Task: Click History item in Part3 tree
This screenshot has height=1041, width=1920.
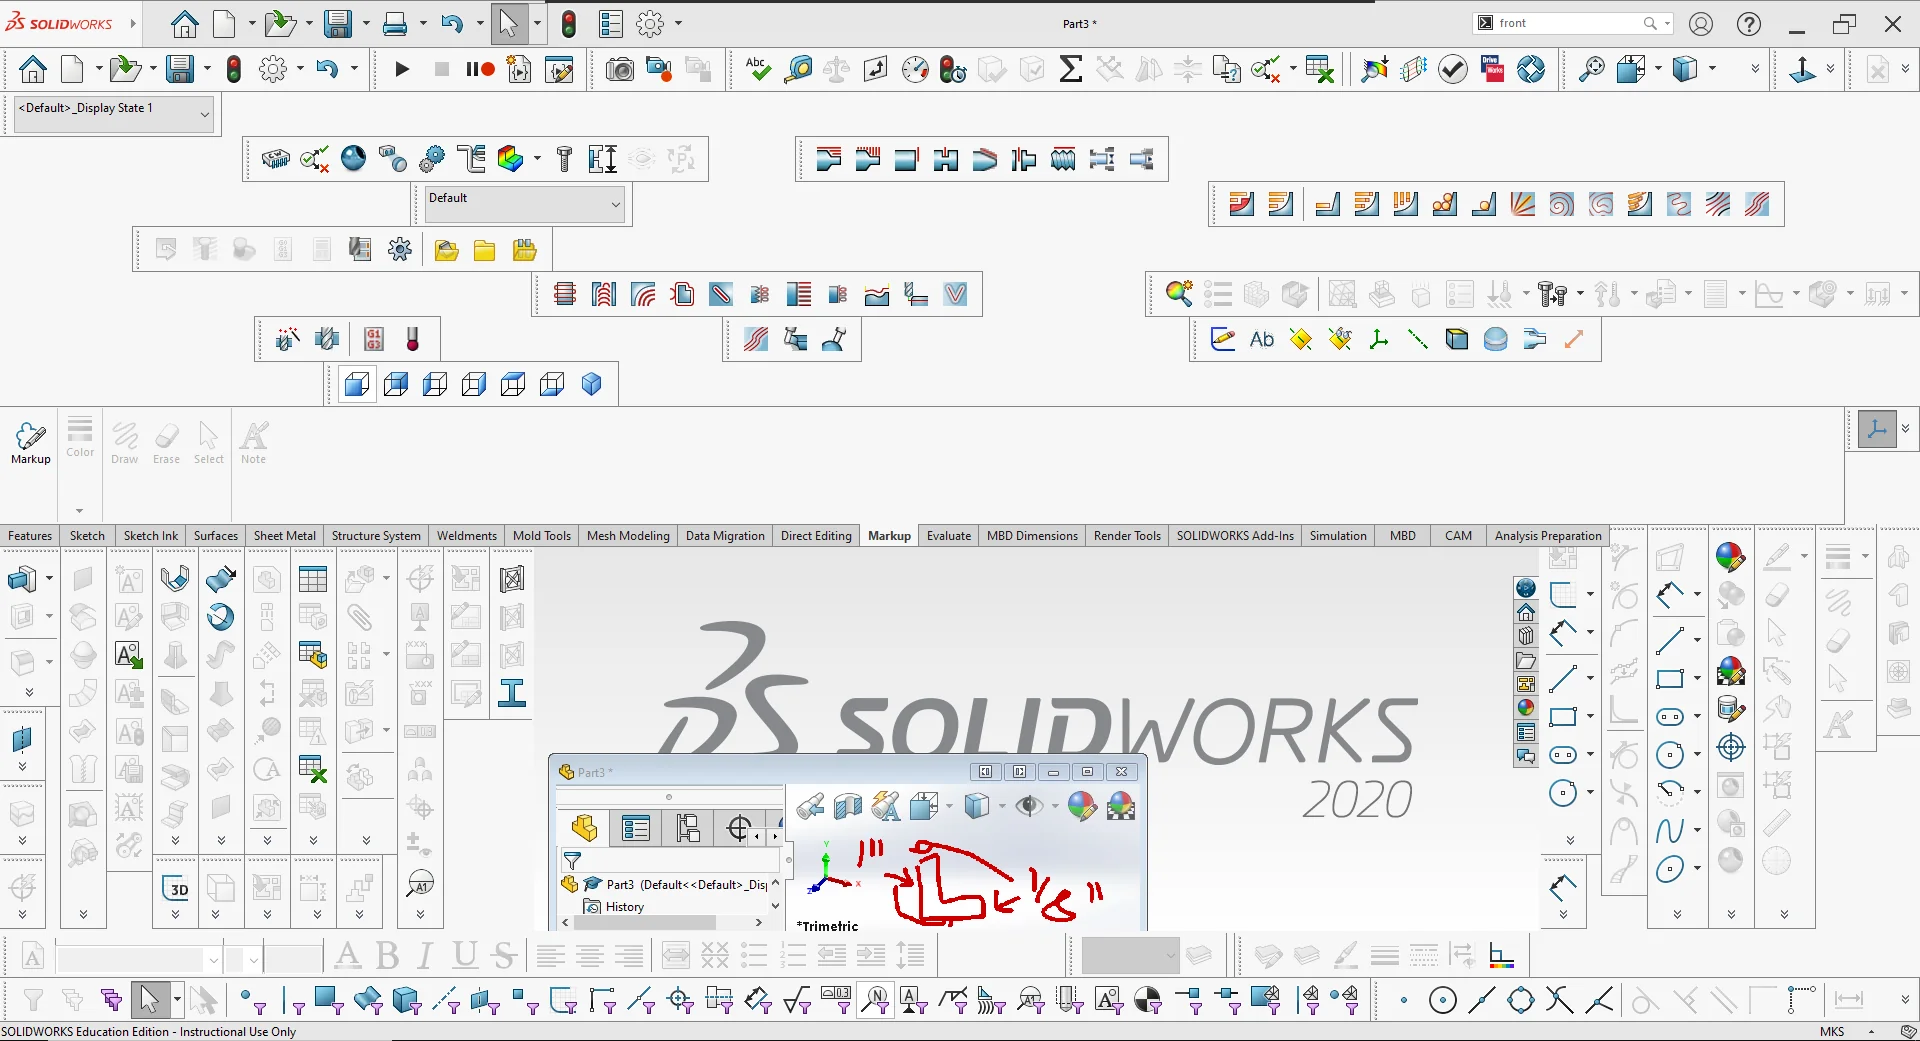Action: click(x=614, y=907)
